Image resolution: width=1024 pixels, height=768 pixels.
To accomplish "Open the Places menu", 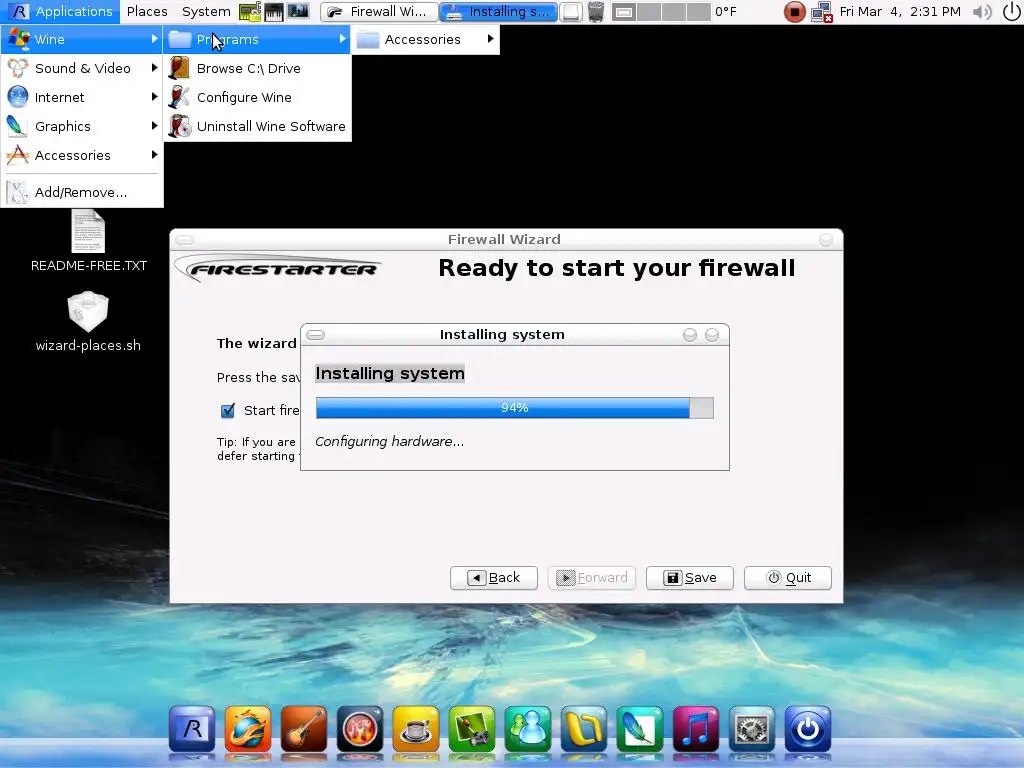I will pos(147,11).
